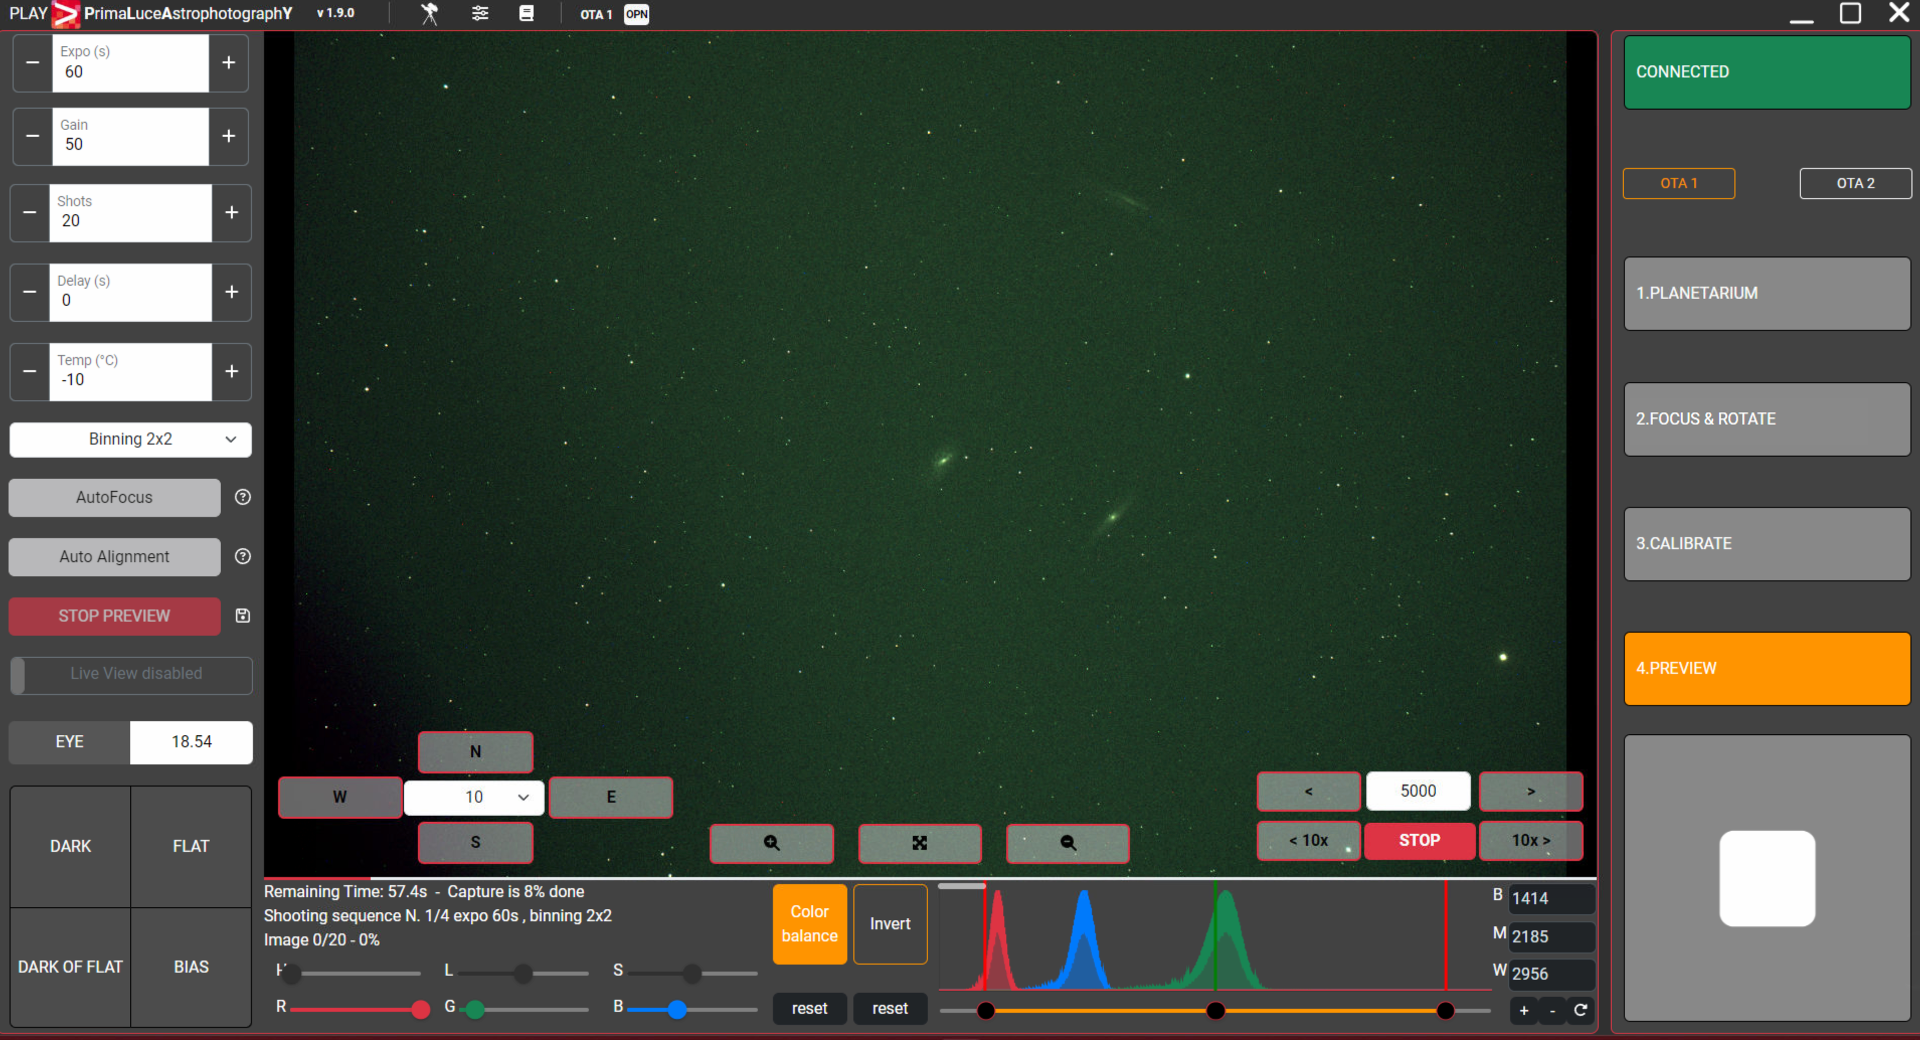Image resolution: width=1920 pixels, height=1040 pixels.
Task: Enable the Color balance toggle
Action: point(809,924)
